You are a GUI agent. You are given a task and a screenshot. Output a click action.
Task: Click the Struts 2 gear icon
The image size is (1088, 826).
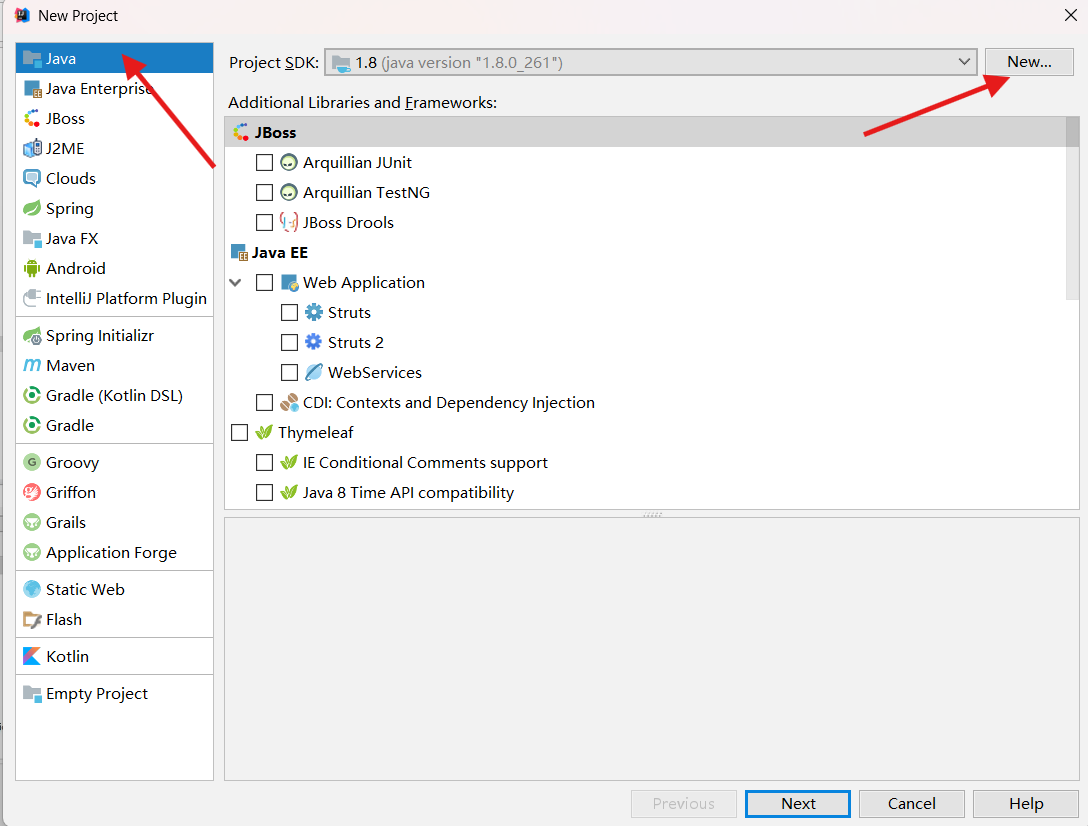314,342
